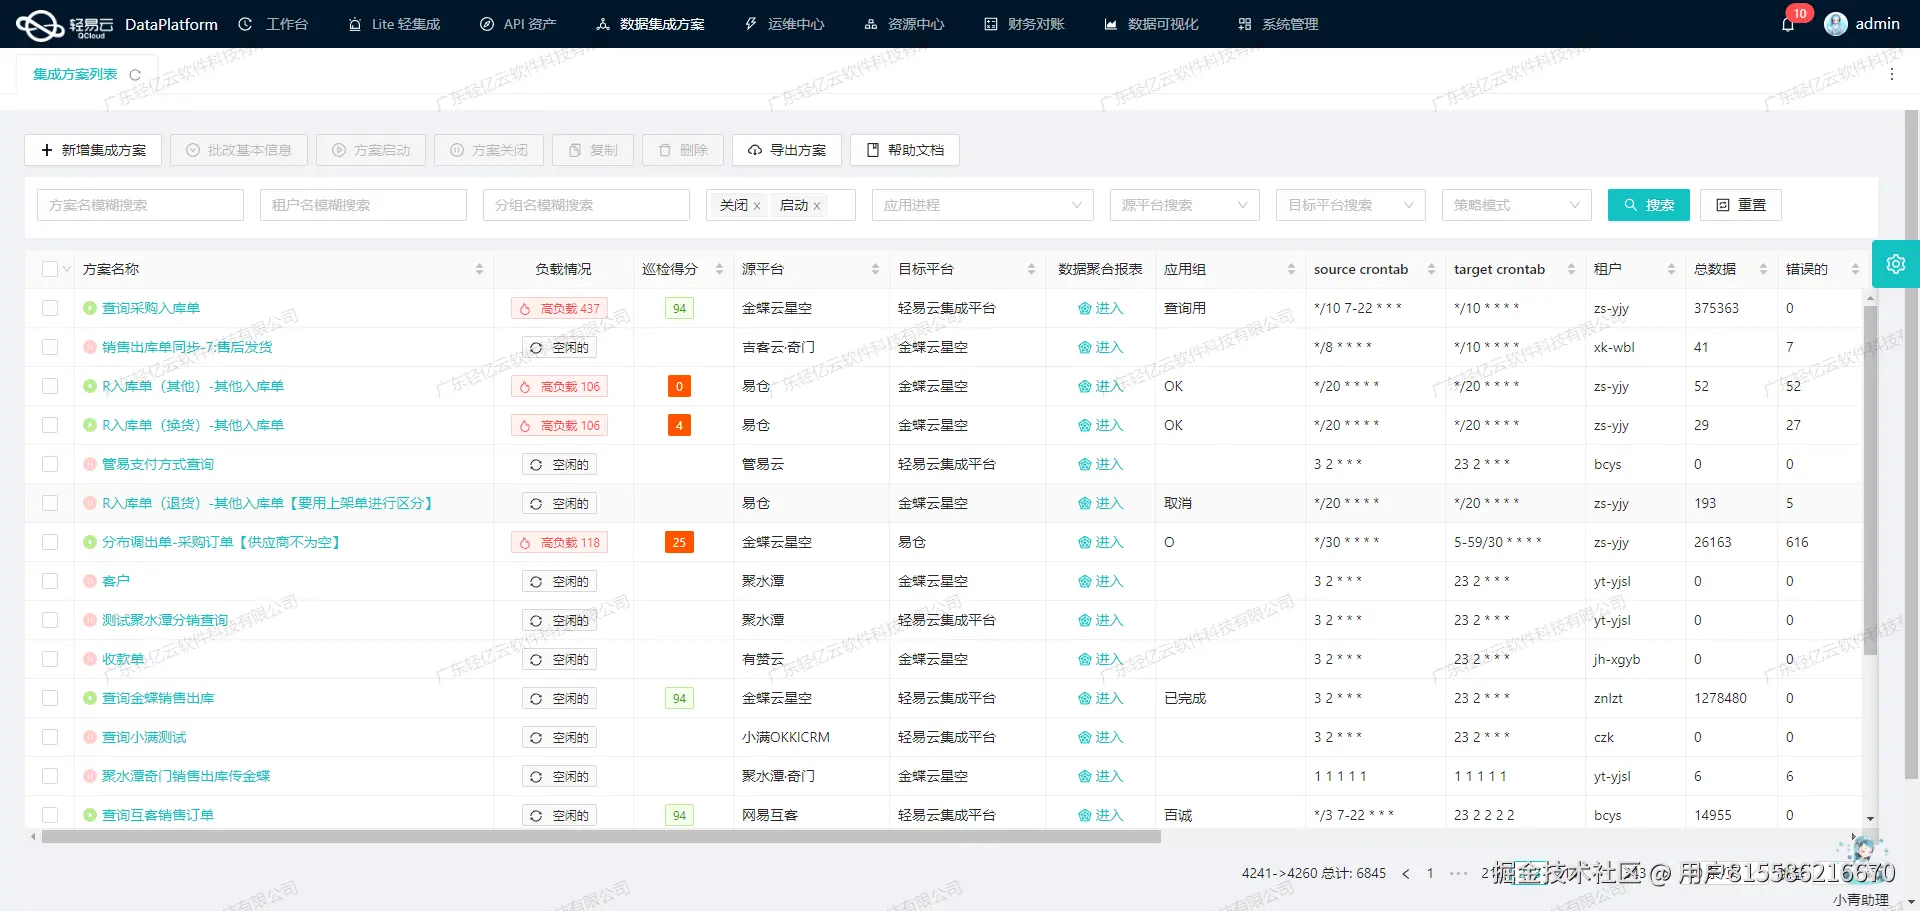Select the checkbox on the 客户 row
This screenshot has height=911, width=1920.
50,581
